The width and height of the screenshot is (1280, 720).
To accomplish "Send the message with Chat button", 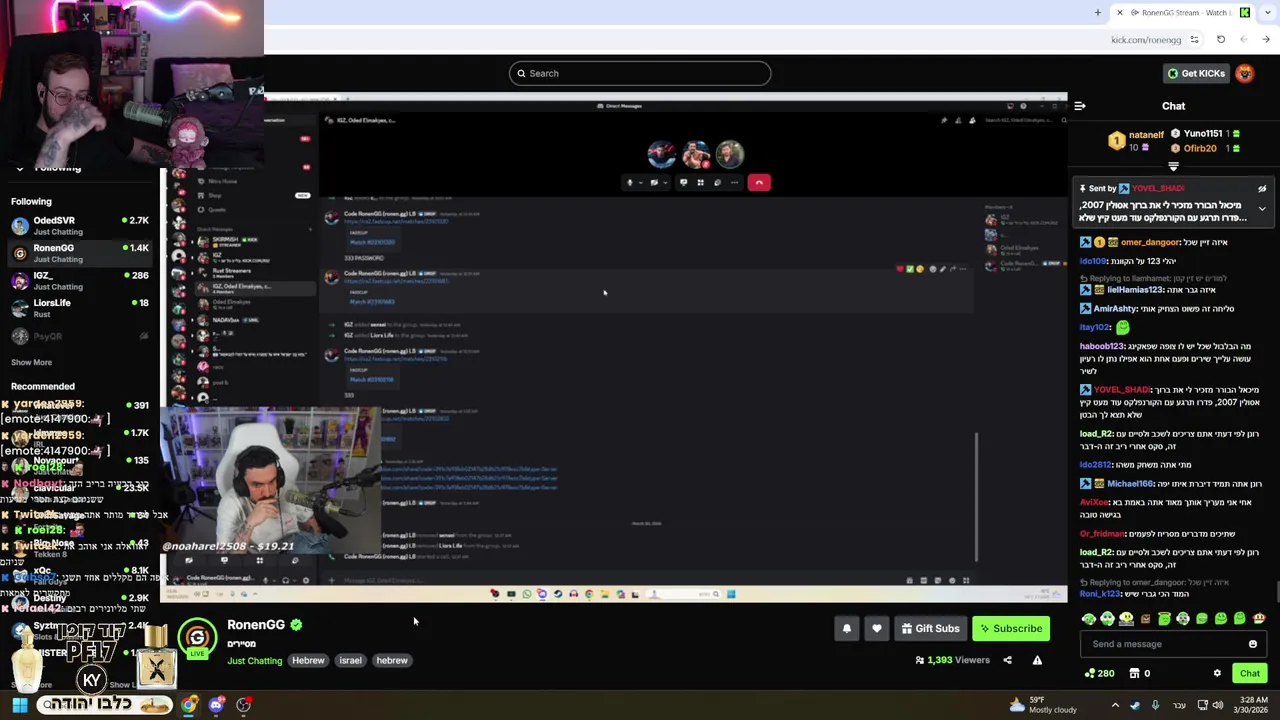I will 1249,673.
